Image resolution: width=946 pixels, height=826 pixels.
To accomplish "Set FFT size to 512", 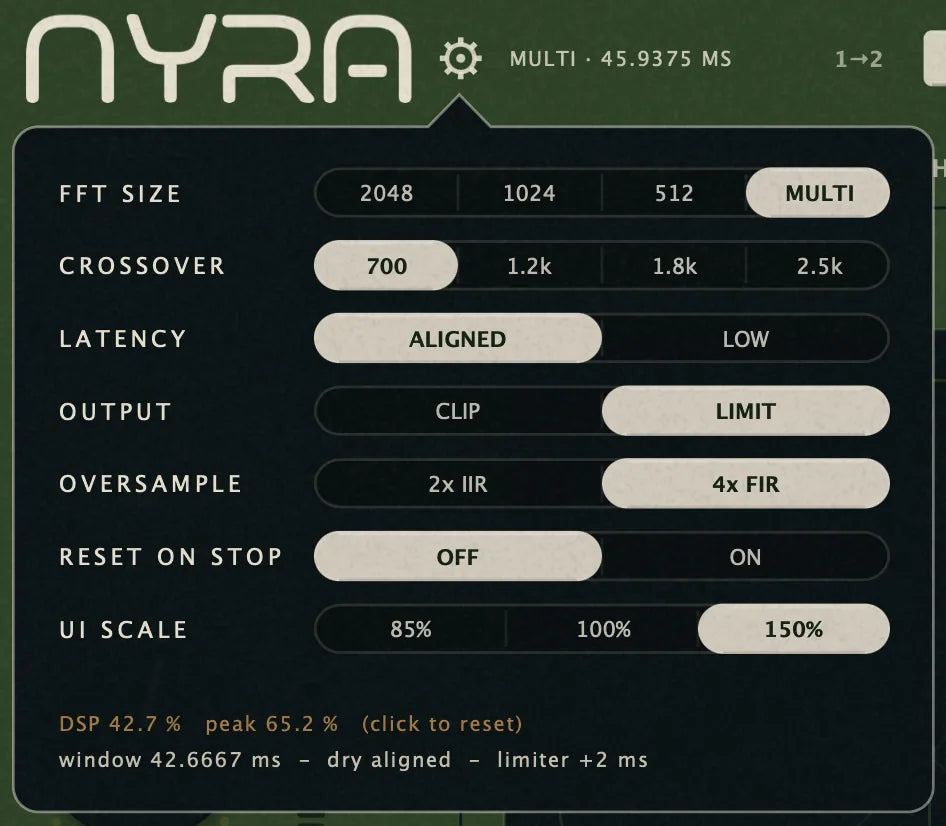I will [674, 193].
